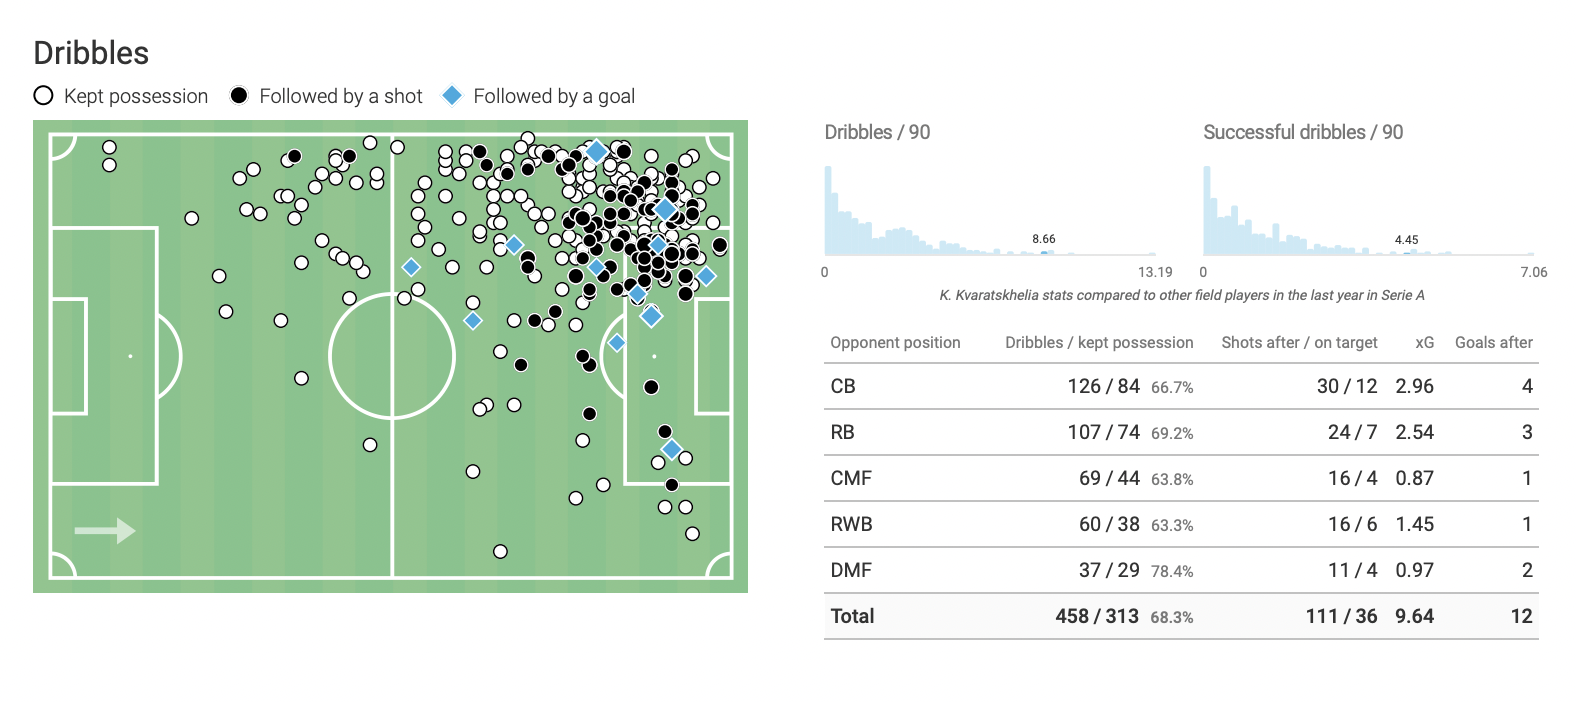
Task: Toggle the Followed by a shot legend label
Action: 341,96
